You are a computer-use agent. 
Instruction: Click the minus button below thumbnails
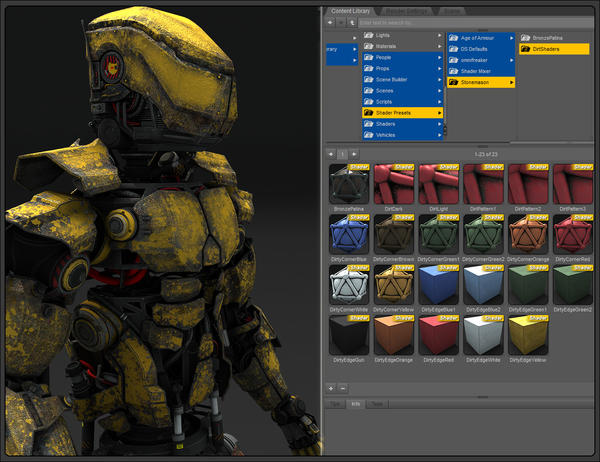[343, 389]
